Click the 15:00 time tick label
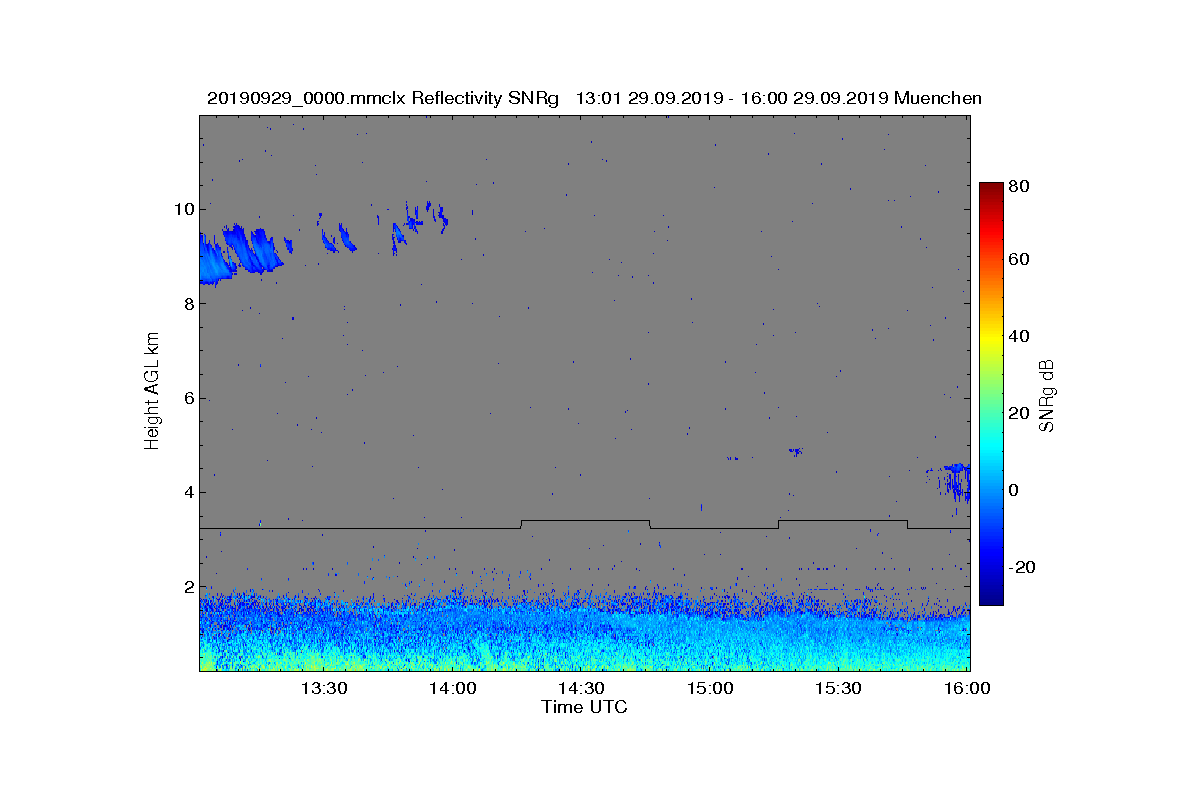This screenshot has height=800, width=1200. point(711,689)
